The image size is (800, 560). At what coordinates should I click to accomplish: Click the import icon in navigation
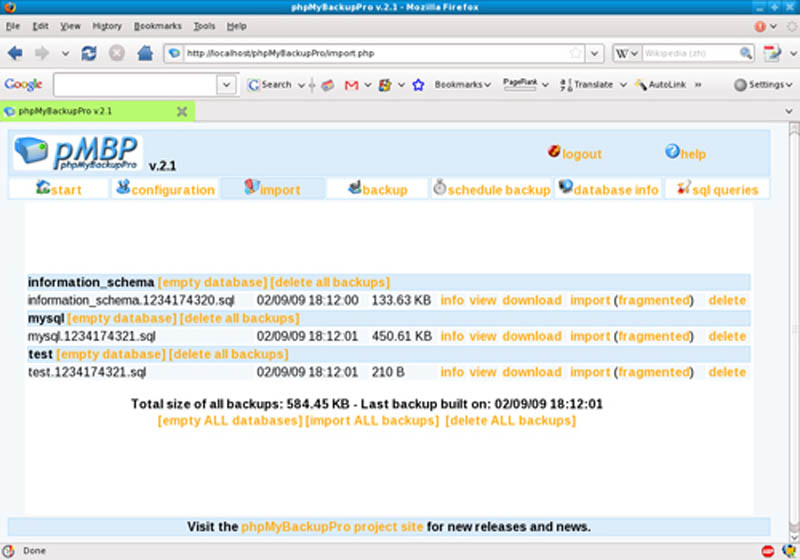click(x=252, y=187)
